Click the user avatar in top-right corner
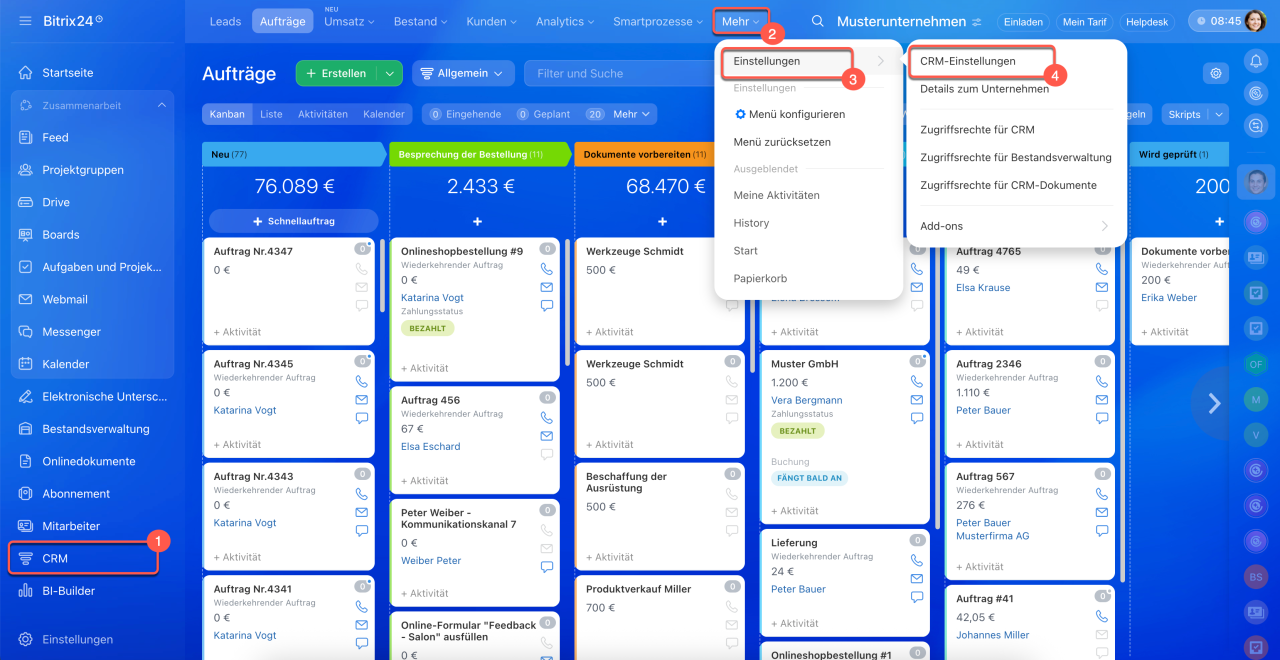 click(1255, 21)
